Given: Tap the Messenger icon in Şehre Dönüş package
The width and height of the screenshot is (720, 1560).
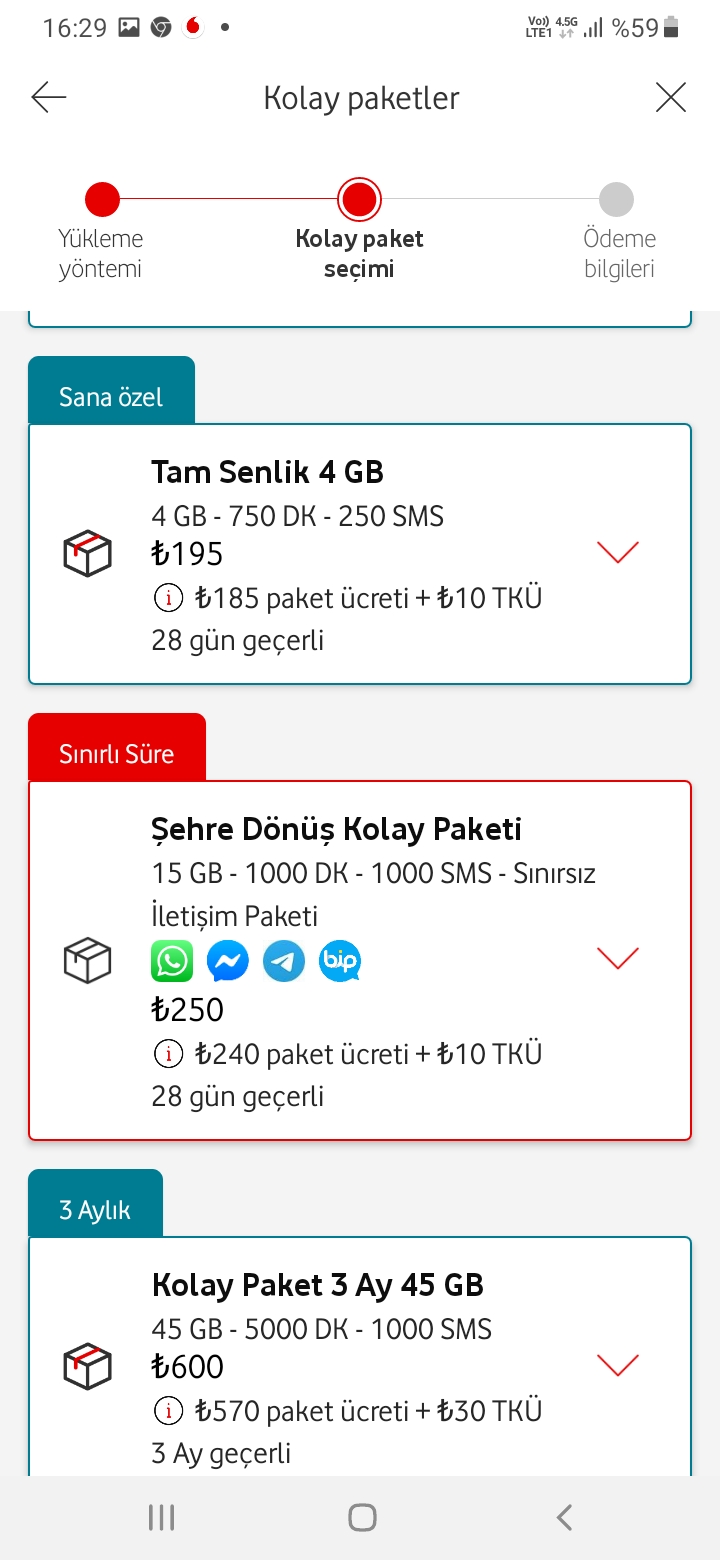Looking at the screenshot, I should click(x=228, y=961).
